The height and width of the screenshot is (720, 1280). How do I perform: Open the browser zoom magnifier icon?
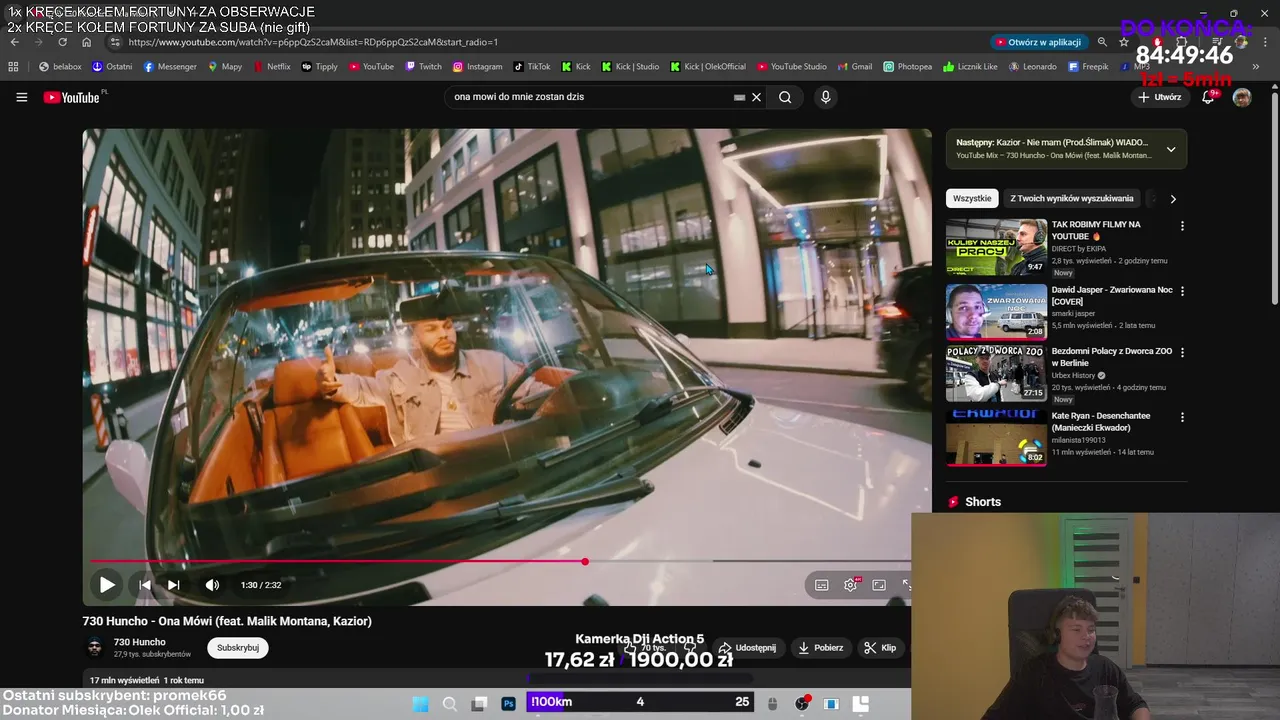1102,42
